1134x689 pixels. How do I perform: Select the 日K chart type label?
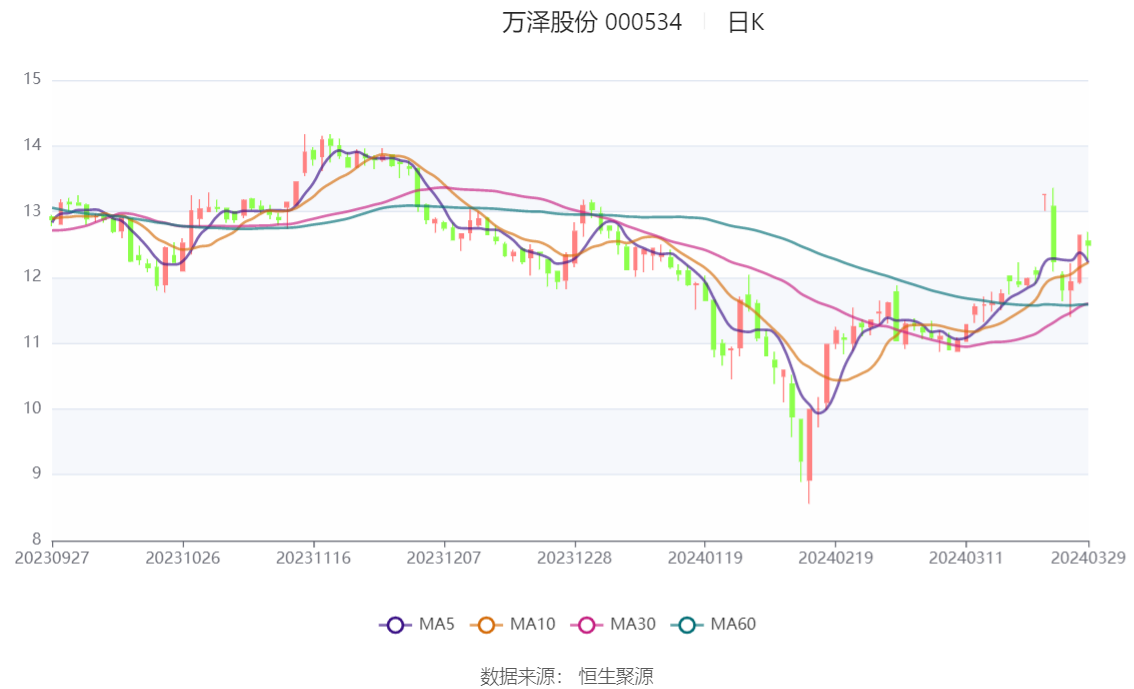pos(746,22)
